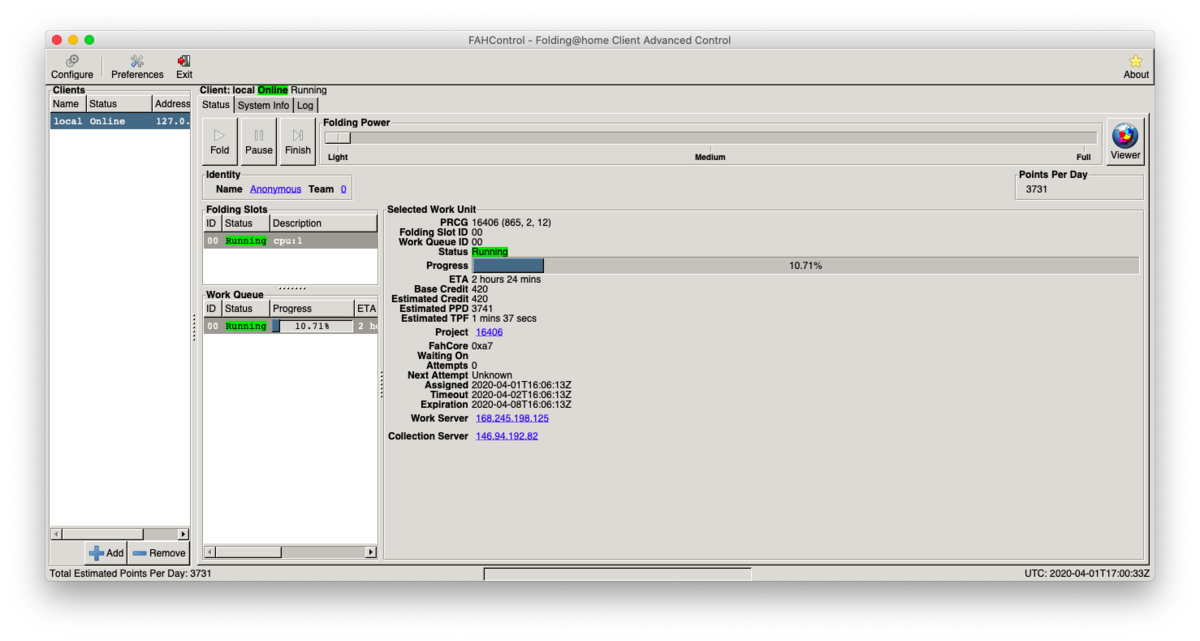The height and width of the screenshot is (641, 1200).
Task: Click the Anonymous identity name link
Action: [275, 189]
